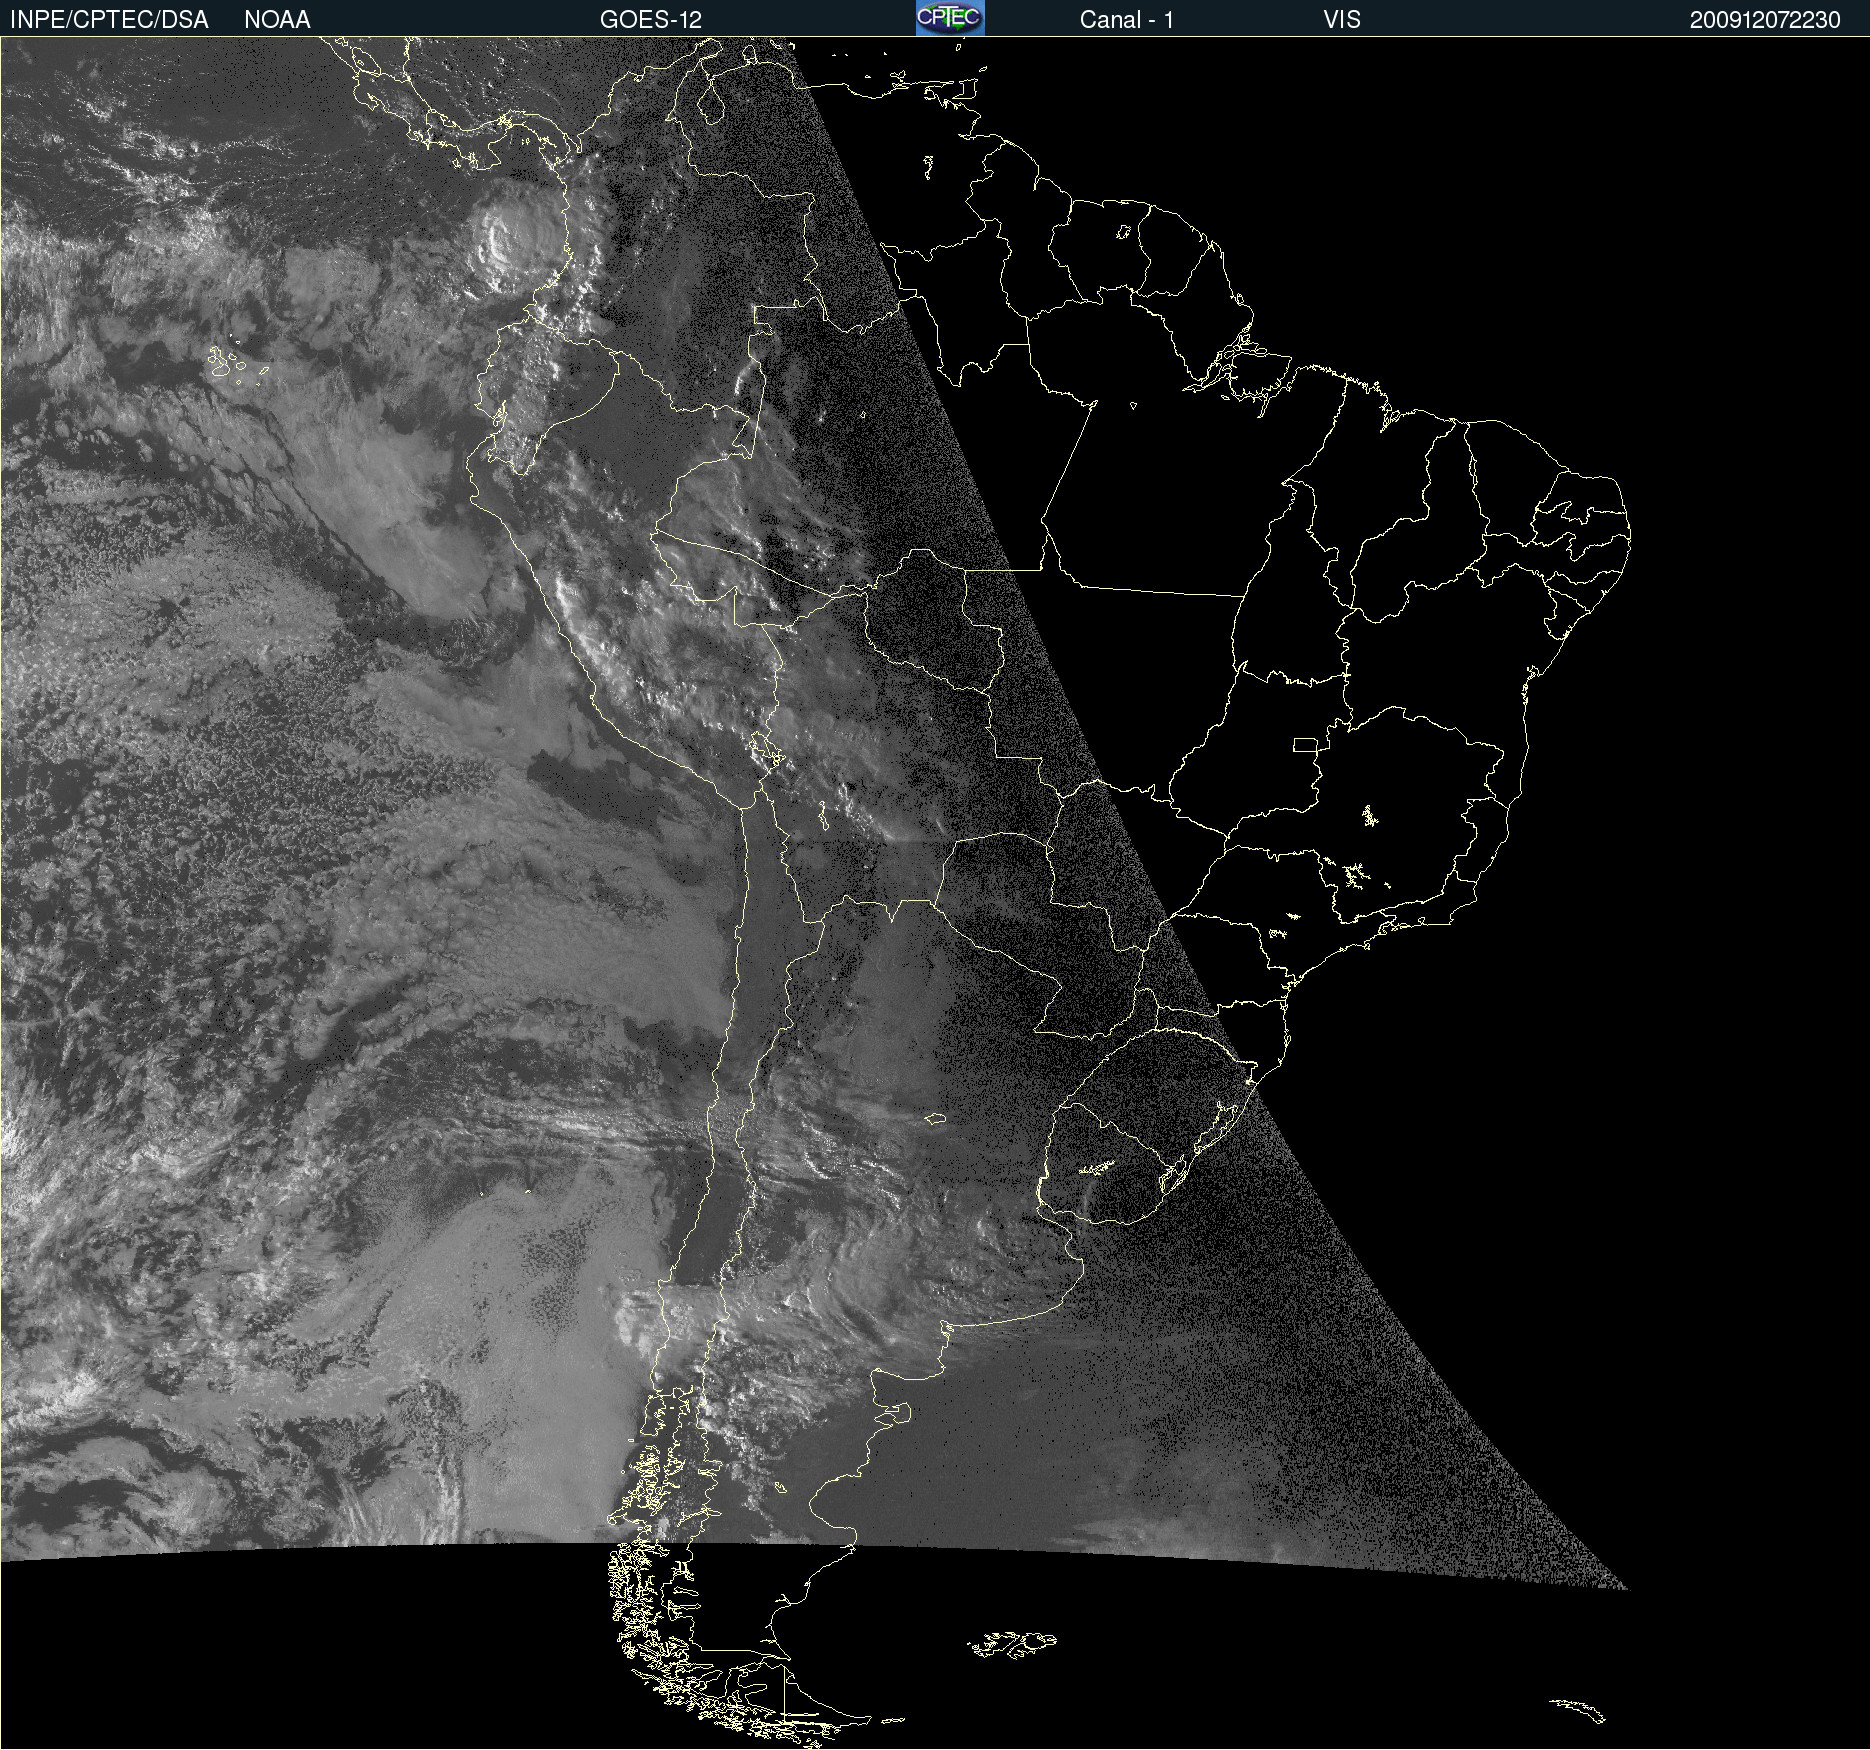Image resolution: width=1870 pixels, height=1750 pixels.
Task: Click the INPE/CPTEC/DSA header text
Action: (x=109, y=20)
